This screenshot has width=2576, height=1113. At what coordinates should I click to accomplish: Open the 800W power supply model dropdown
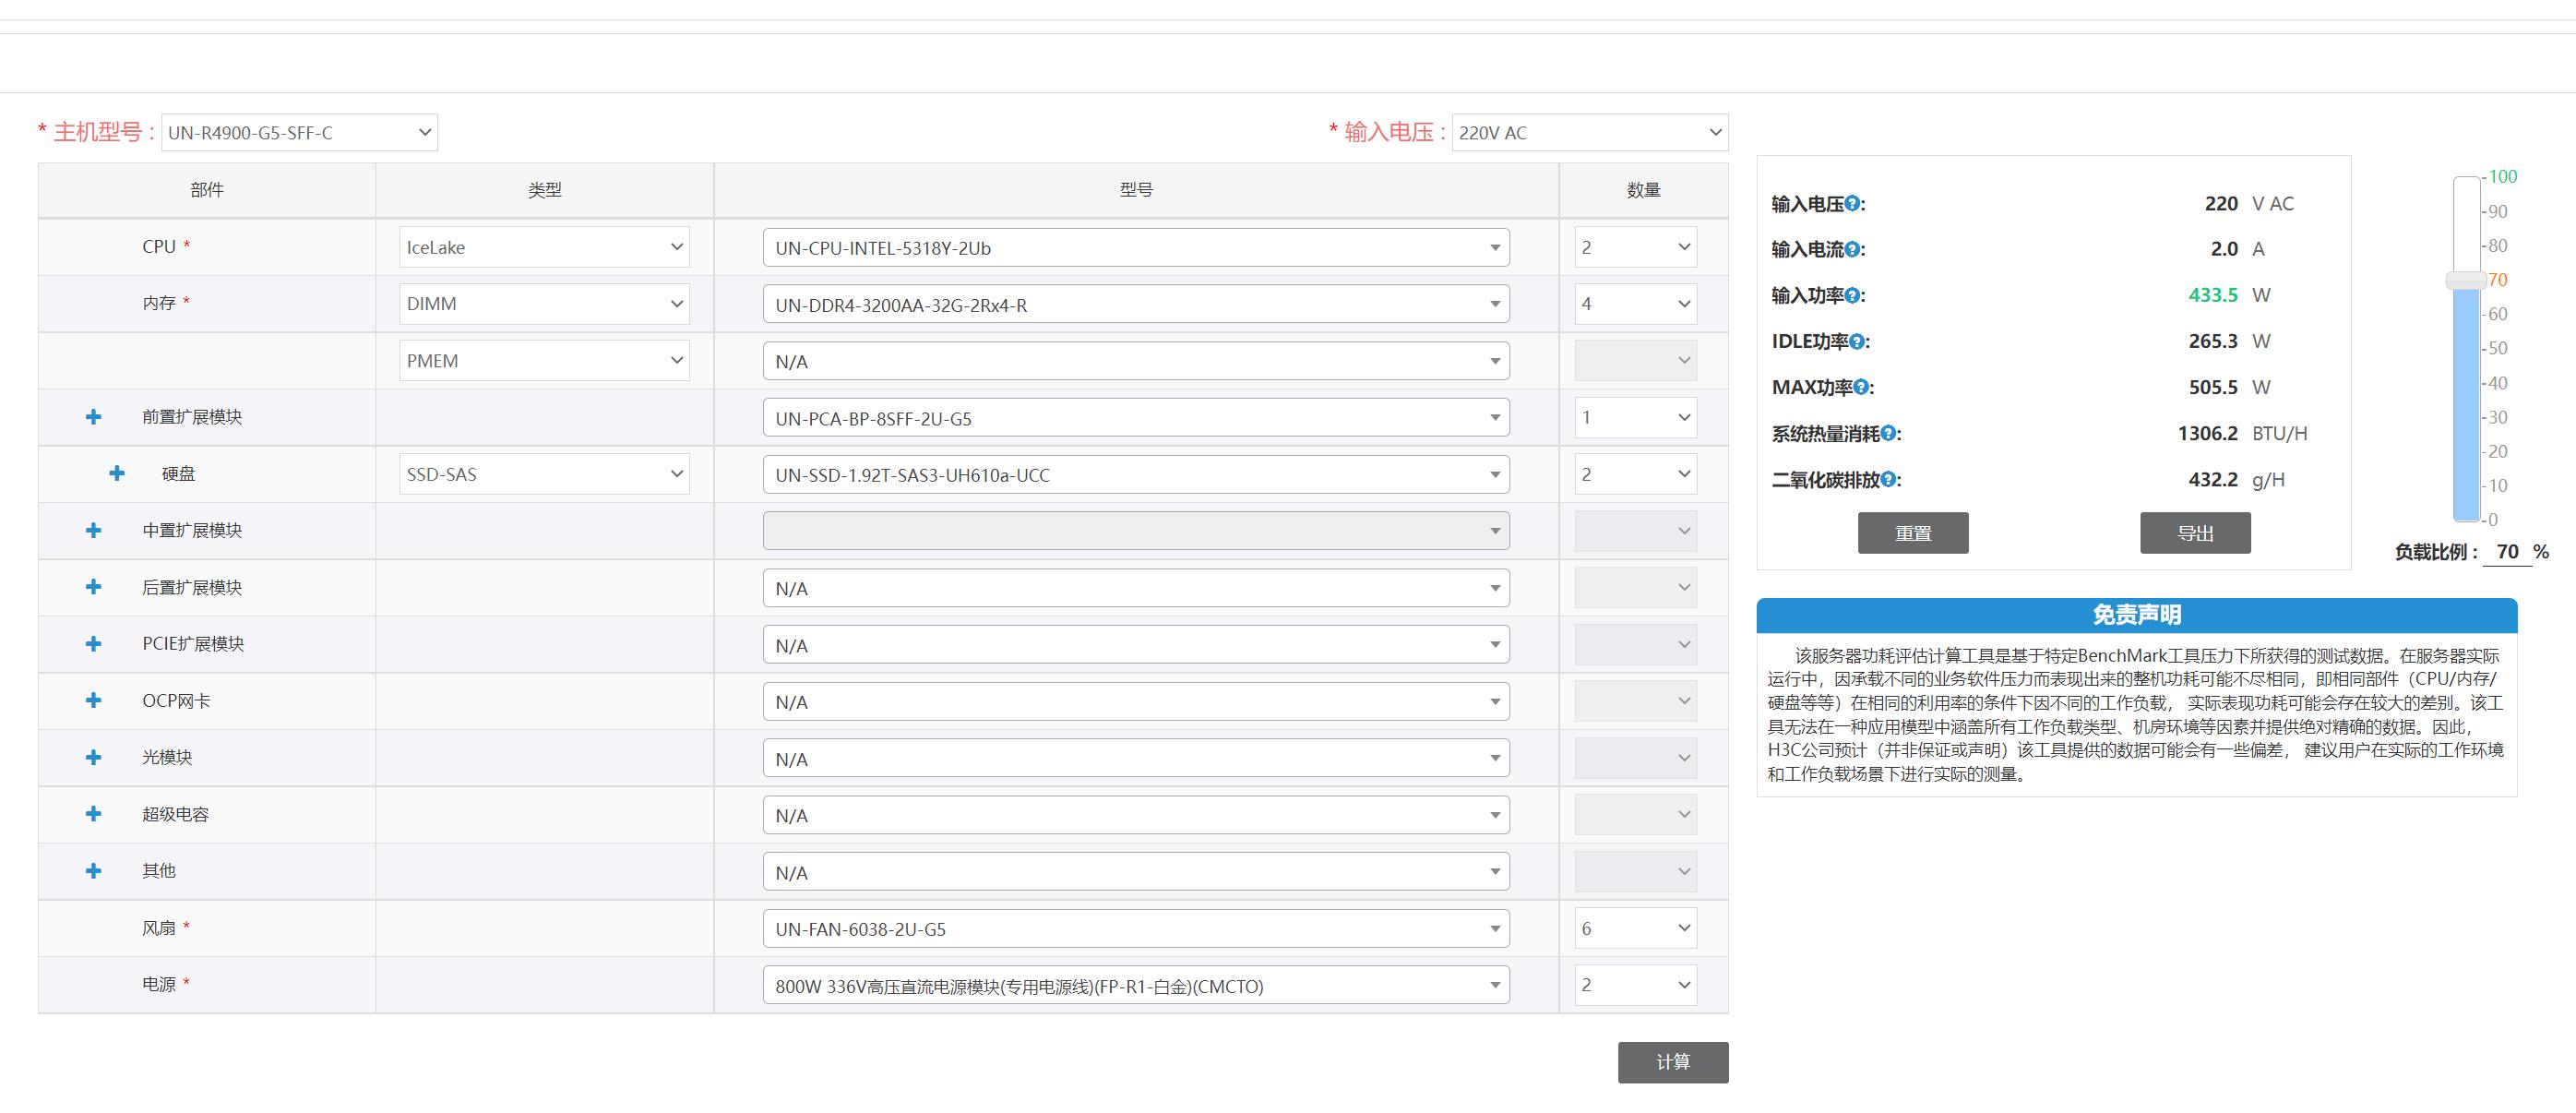click(1135, 986)
